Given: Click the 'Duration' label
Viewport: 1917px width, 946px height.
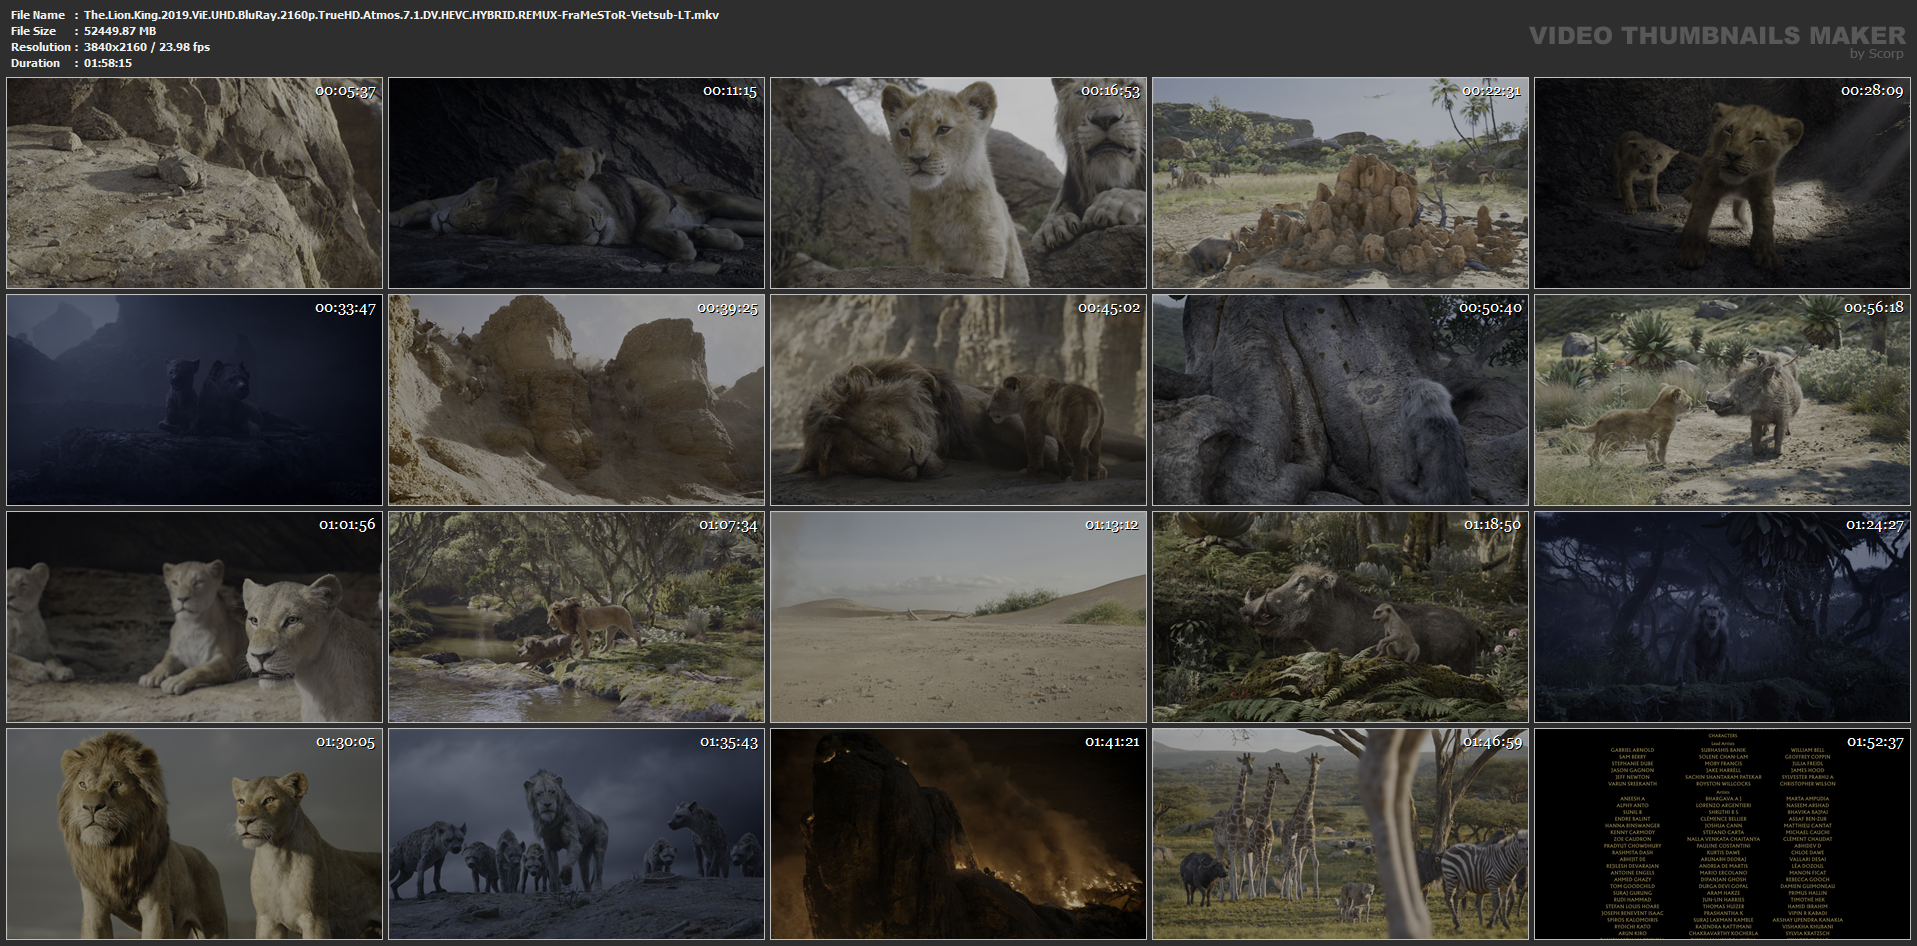Looking at the screenshot, I should (x=36, y=63).
